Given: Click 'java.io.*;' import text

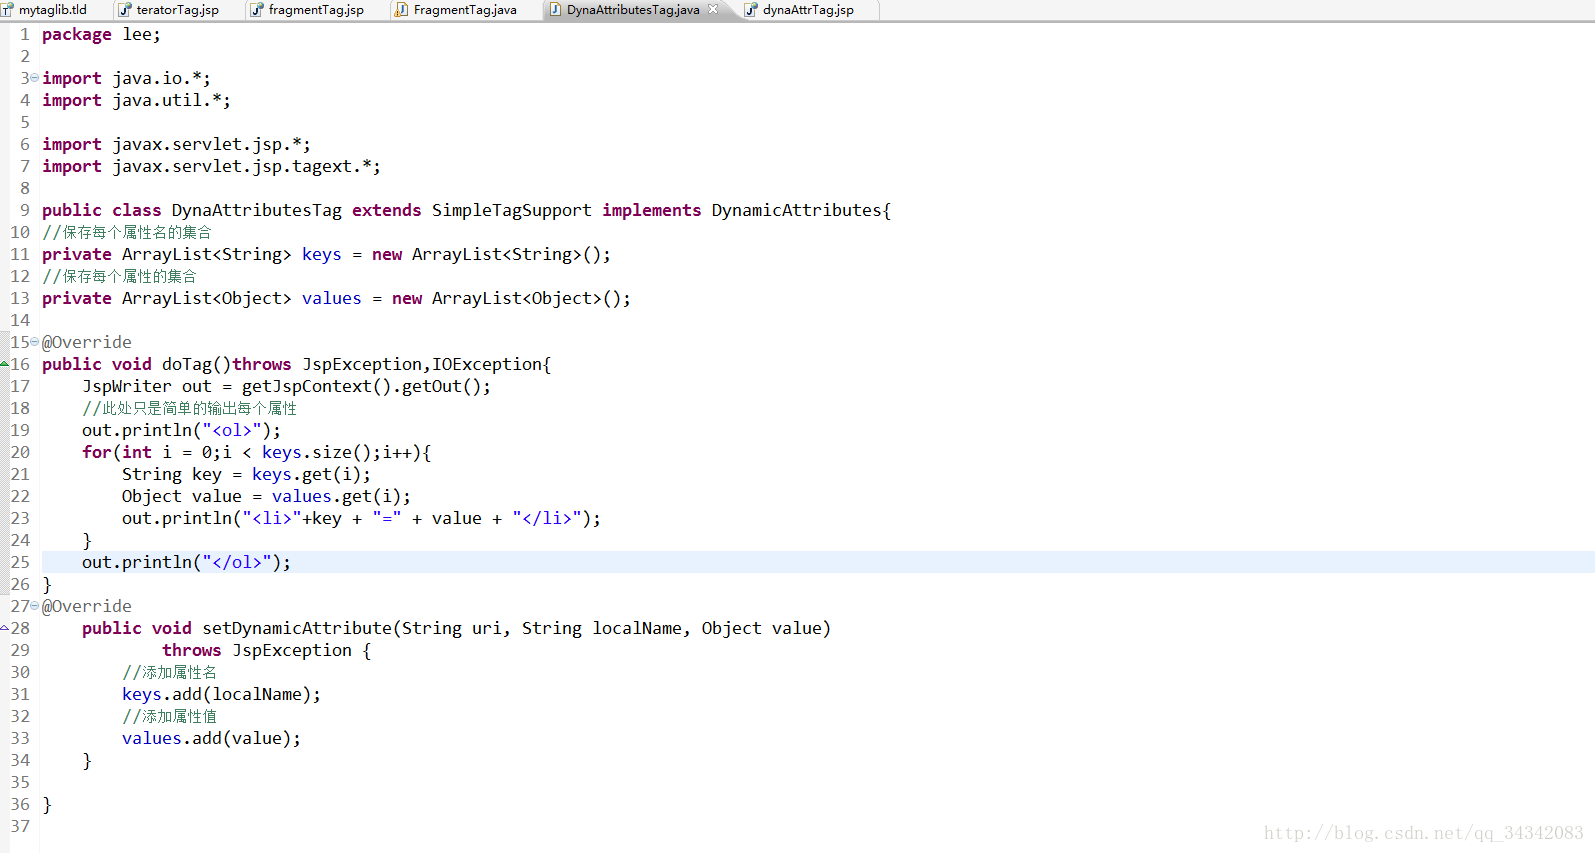Looking at the screenshot, I should point(162,78).
